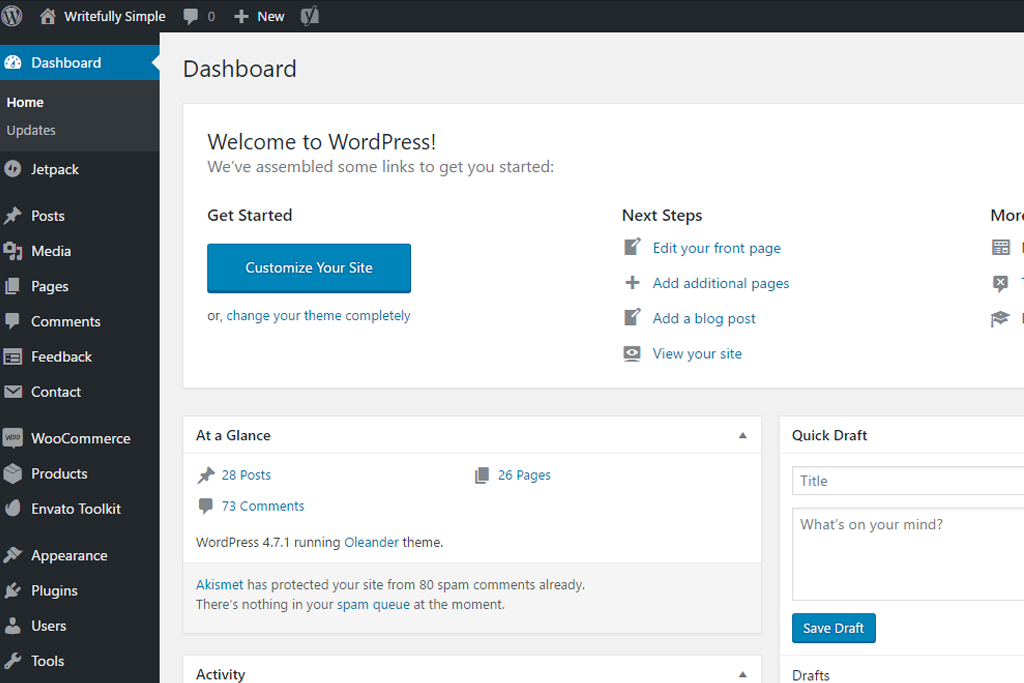Toggle Home highlighting under Dashboard
Viewport: 1024px width, 683px height.
coord(27,102)
